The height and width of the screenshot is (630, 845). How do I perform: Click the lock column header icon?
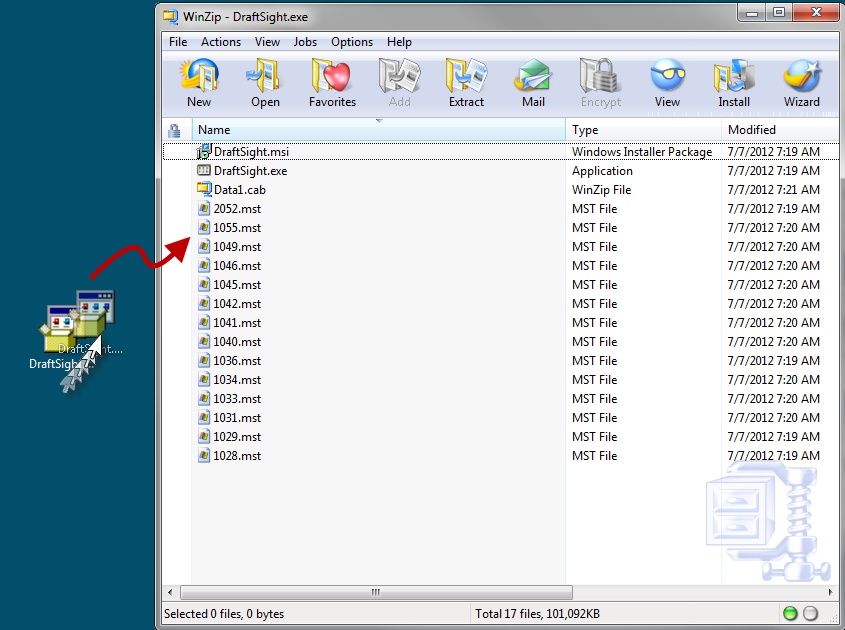[174, 130]
